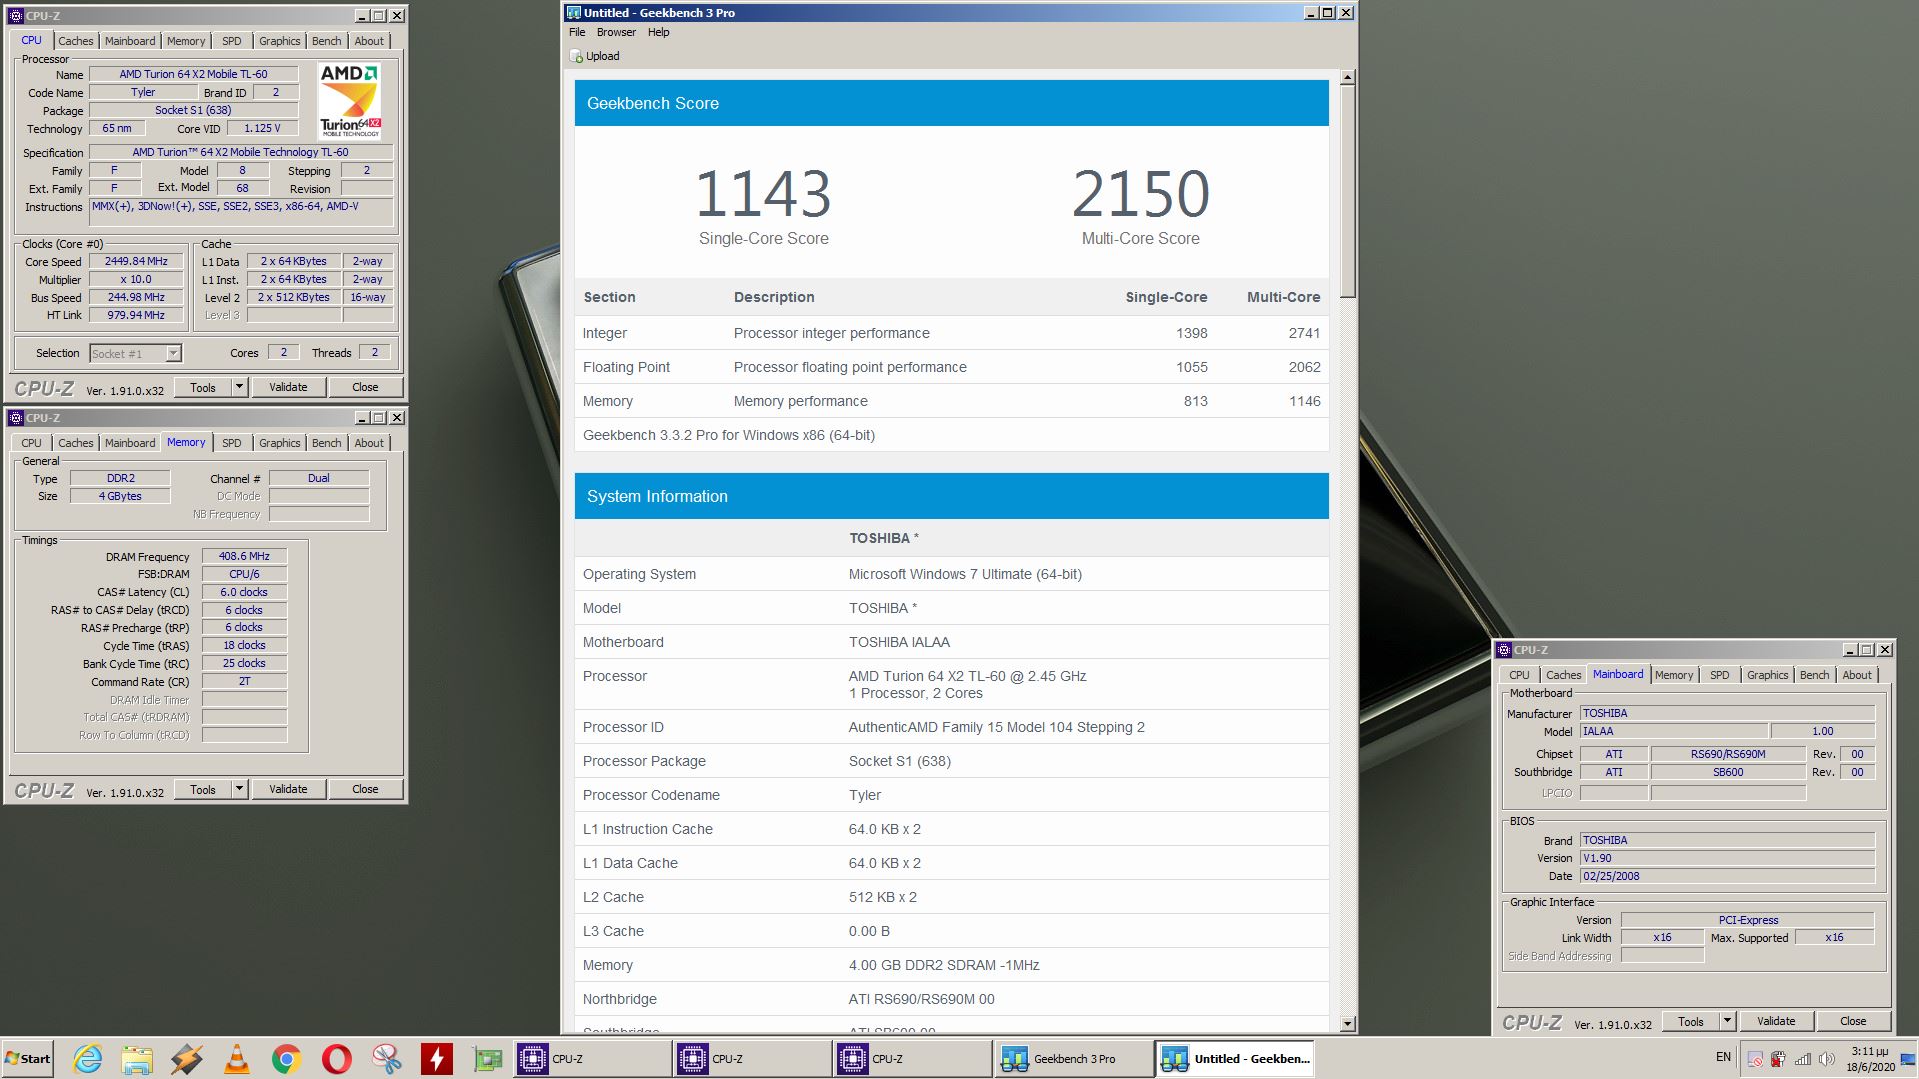Open the Help menu in Geekbench
This screenshot has height=1079, width=1919.
tap(658, 32)
